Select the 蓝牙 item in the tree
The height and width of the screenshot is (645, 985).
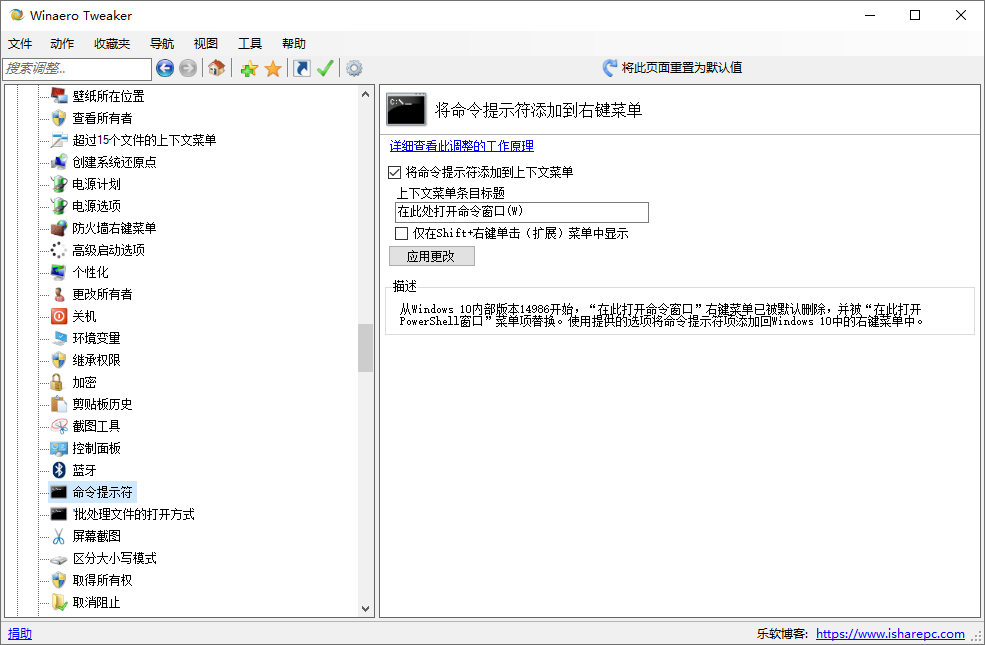(84, 470)
